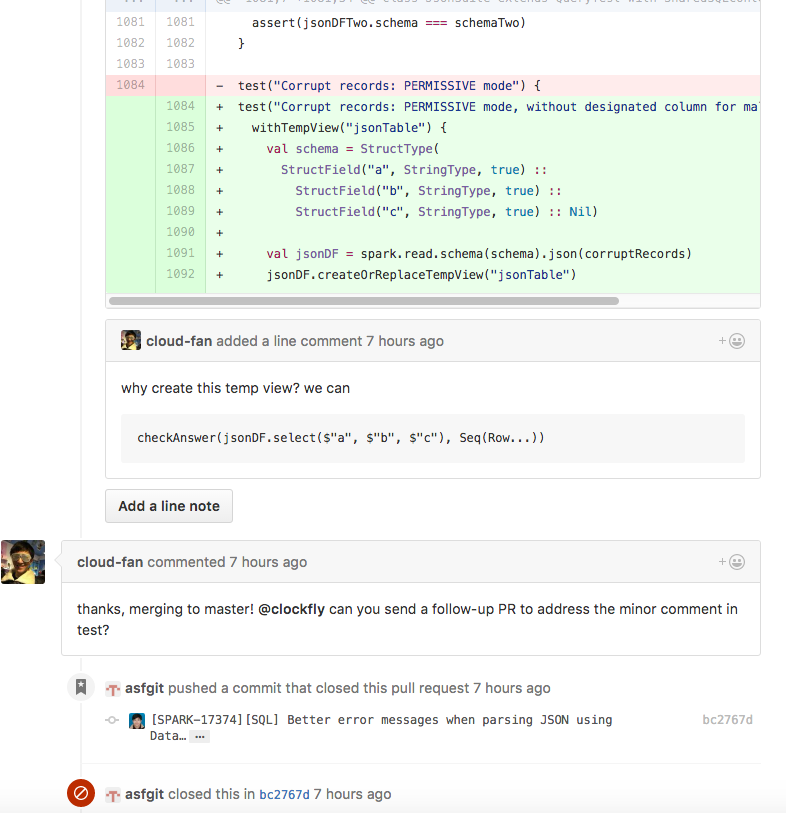This screenshot has width=786, height=813.
Task: Click line number 1084 on the removed line
Action: coord(130,85)
